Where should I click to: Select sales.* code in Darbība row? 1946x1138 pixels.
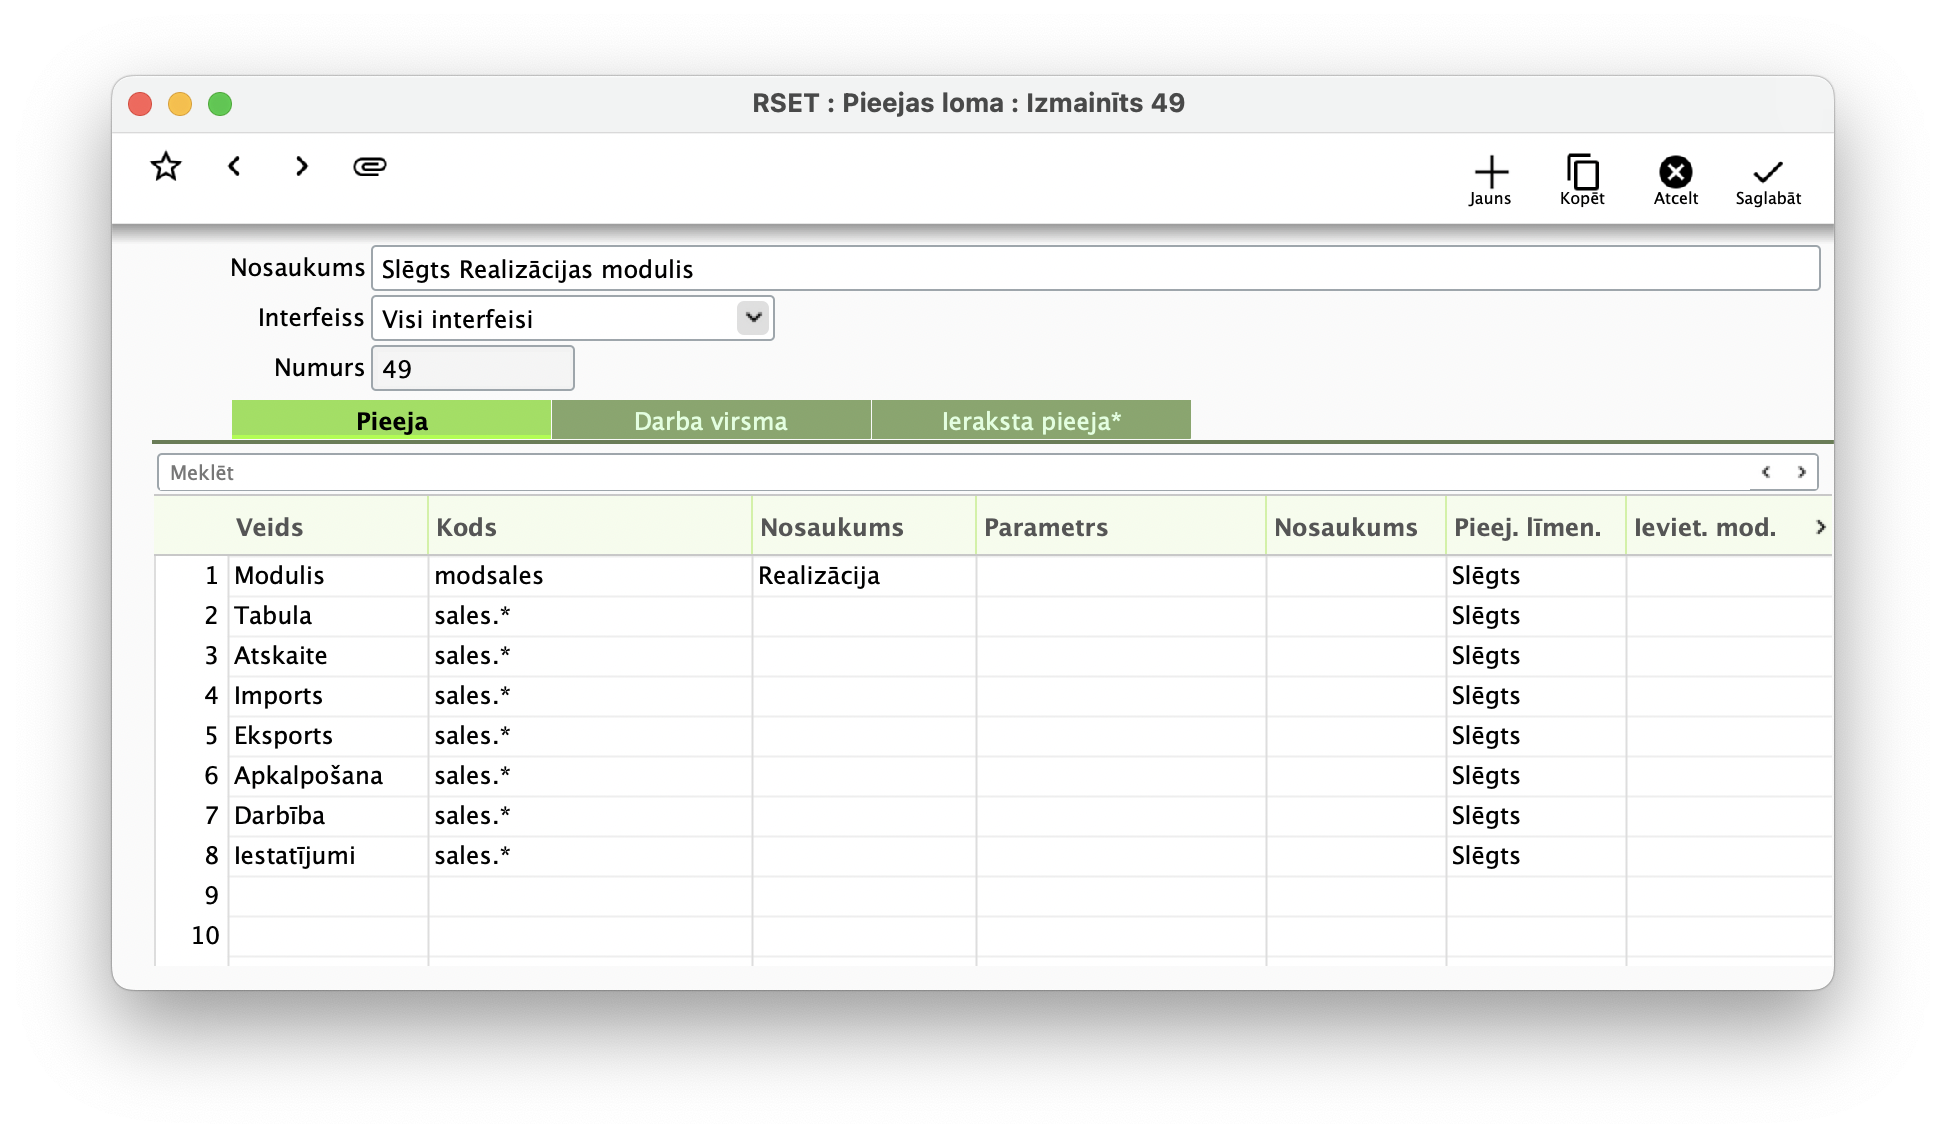(x=590, y=816)
